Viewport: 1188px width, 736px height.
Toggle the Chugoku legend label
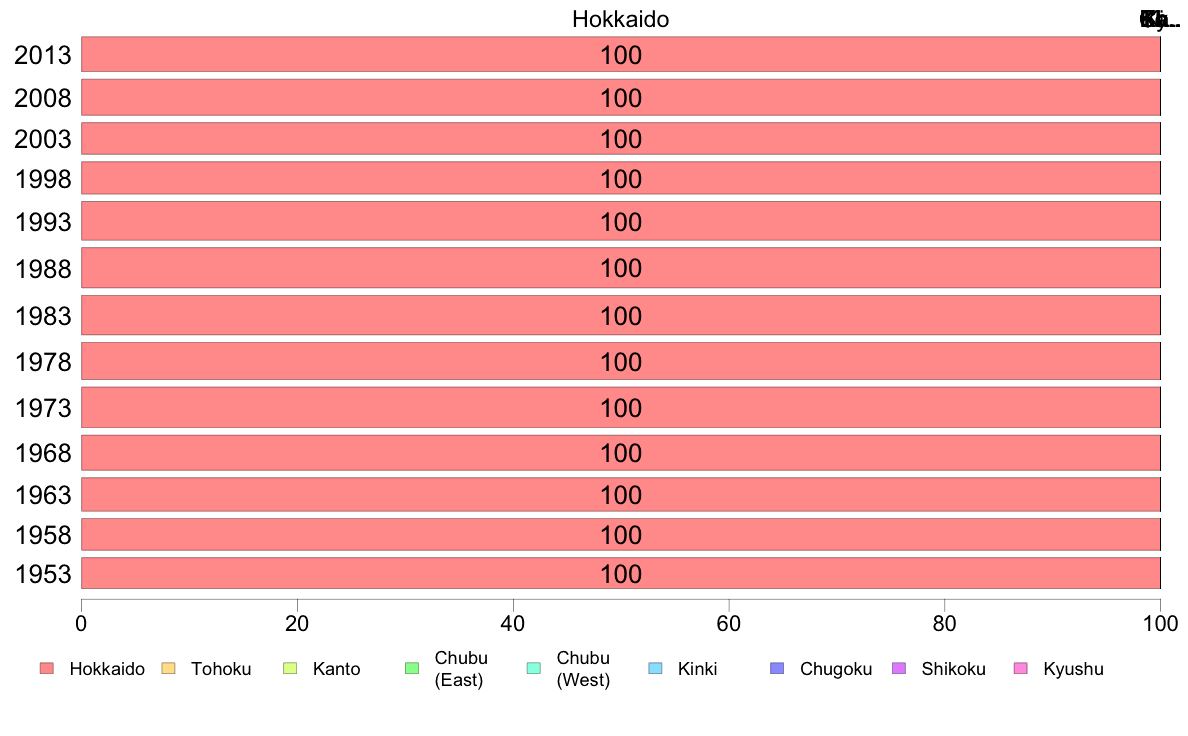836,669
